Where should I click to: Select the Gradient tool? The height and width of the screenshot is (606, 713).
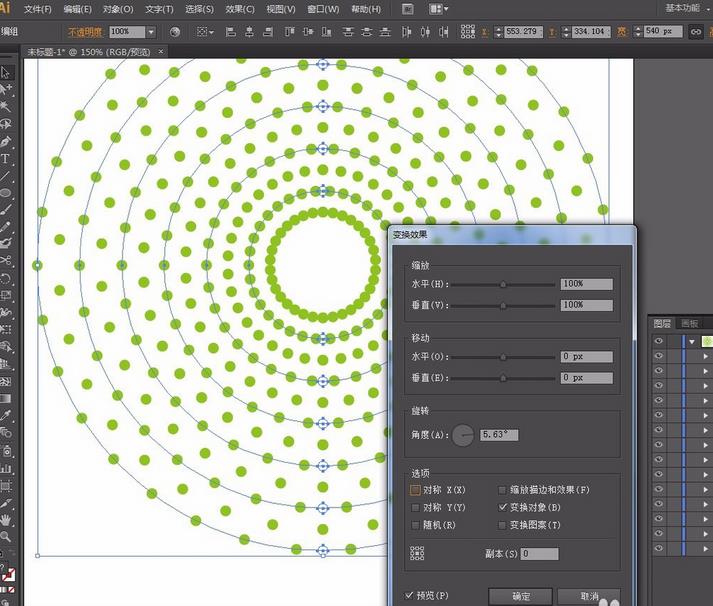5,399
